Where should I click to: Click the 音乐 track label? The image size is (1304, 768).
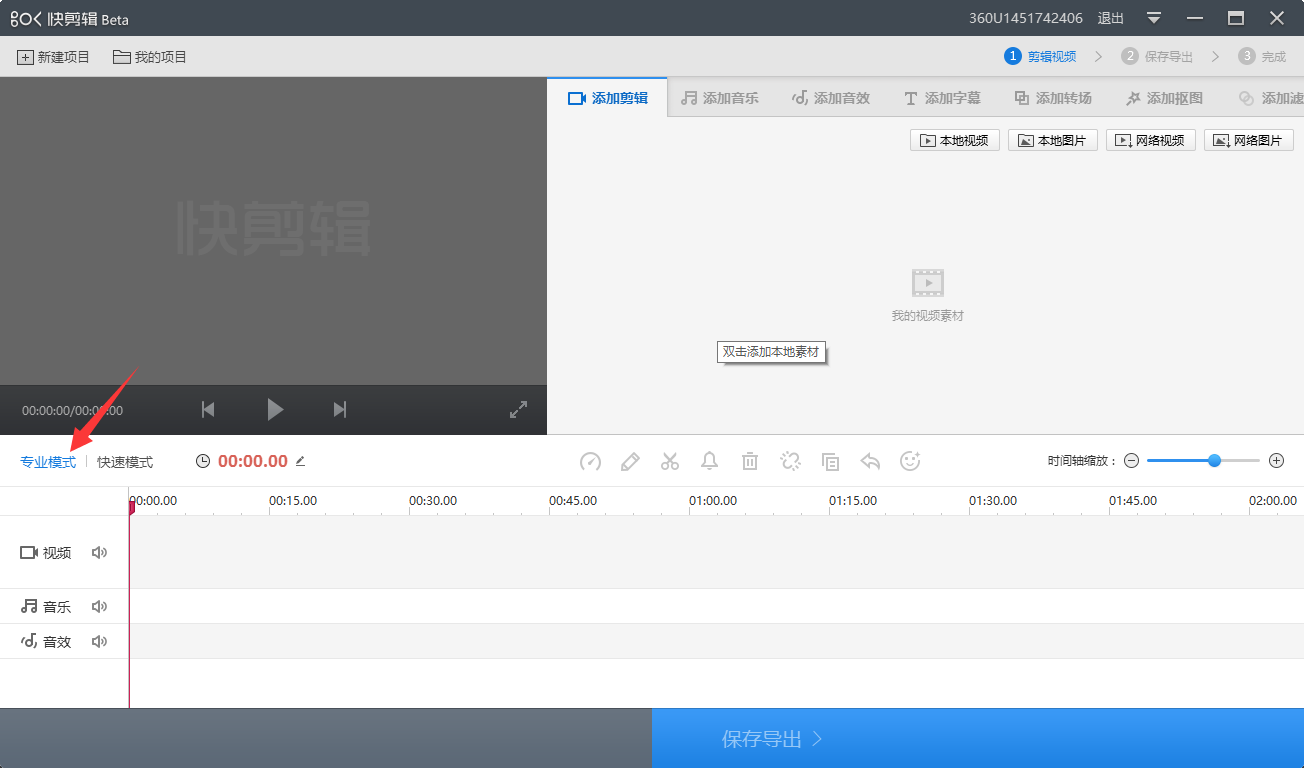pyautogui.click(x=46, y=606)
